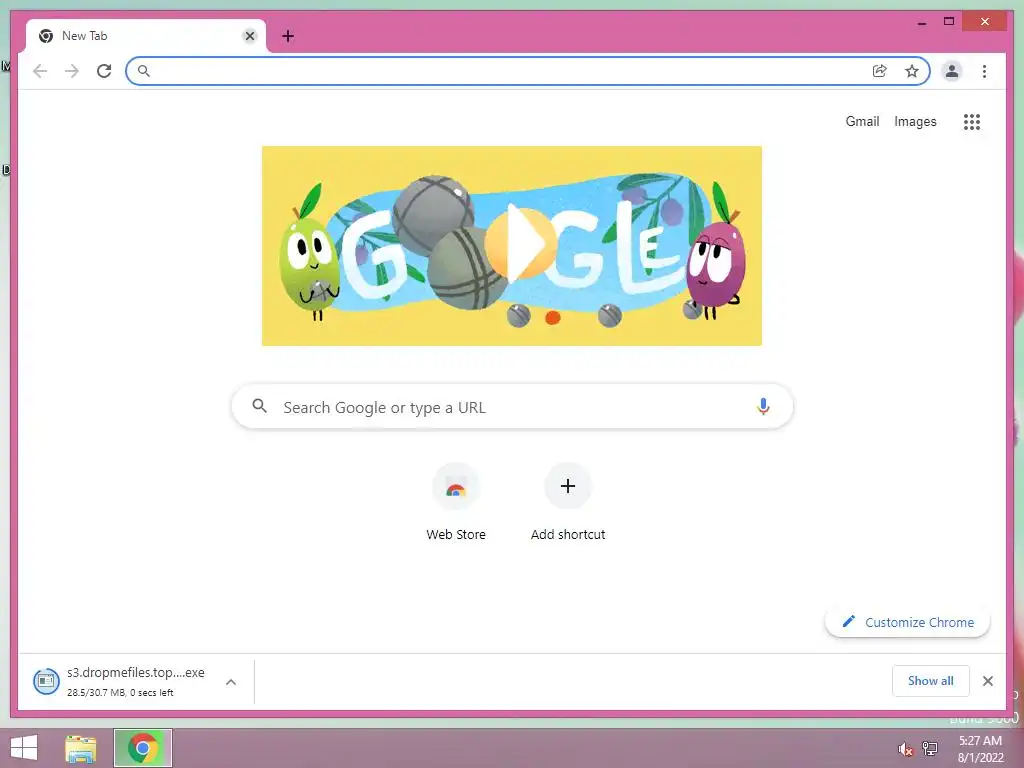Open the Chrome profile avatar

point(952,71)
